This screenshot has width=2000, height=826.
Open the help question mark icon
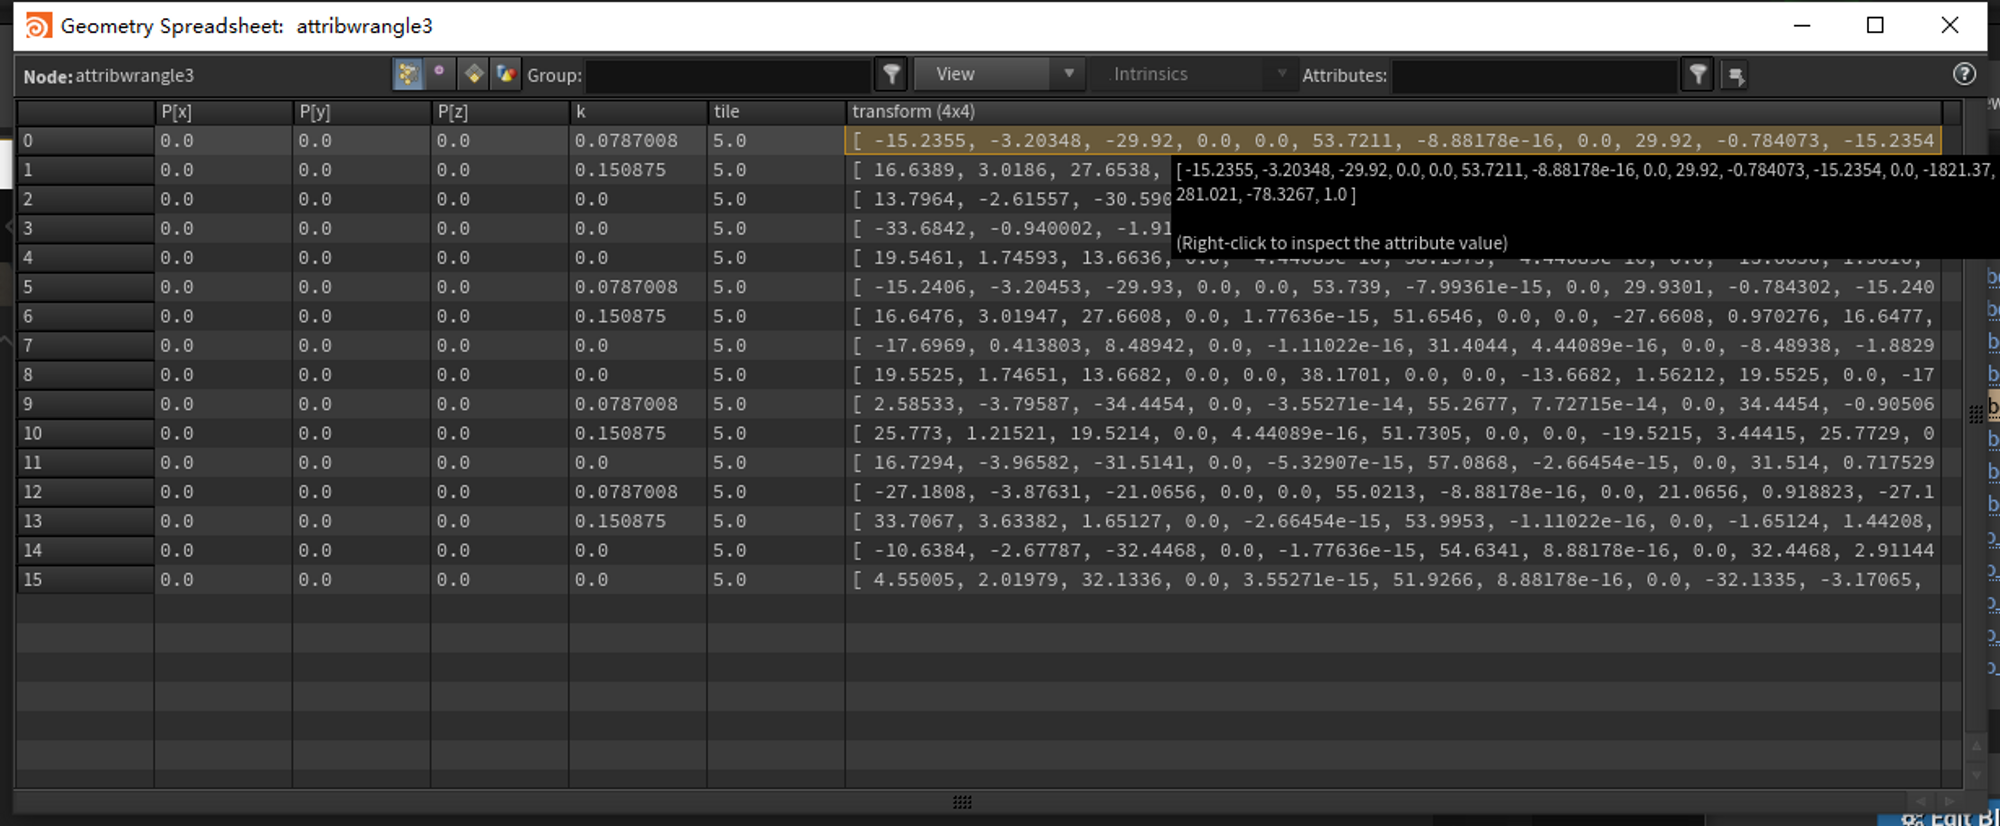pos(1964,74)
